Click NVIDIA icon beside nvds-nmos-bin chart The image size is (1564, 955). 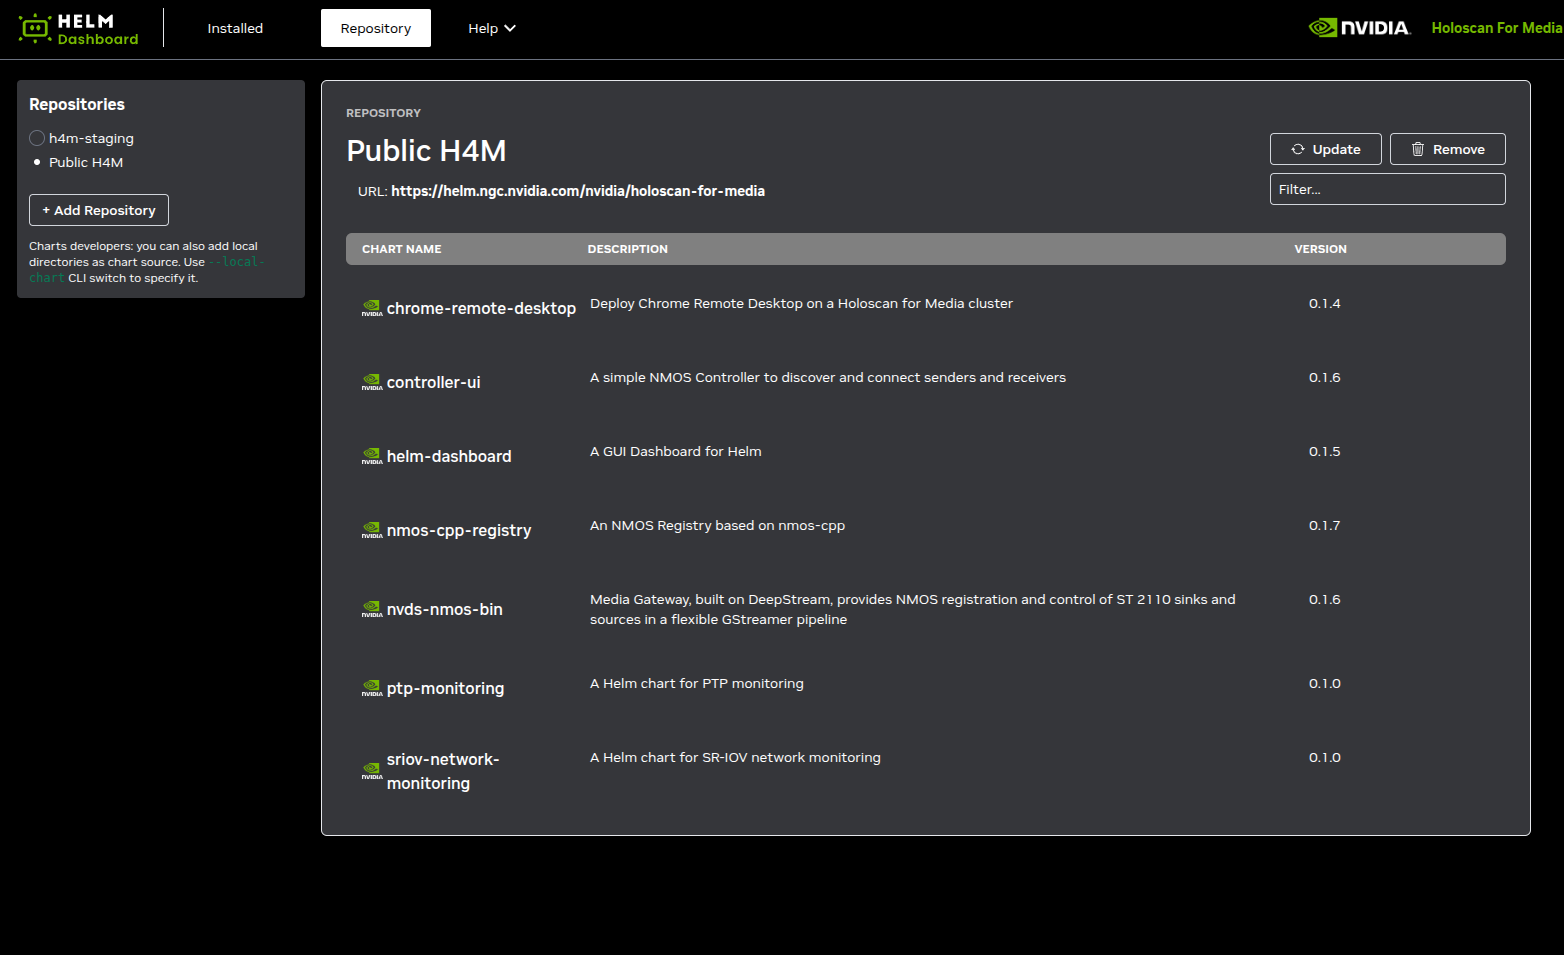[372, 609]
